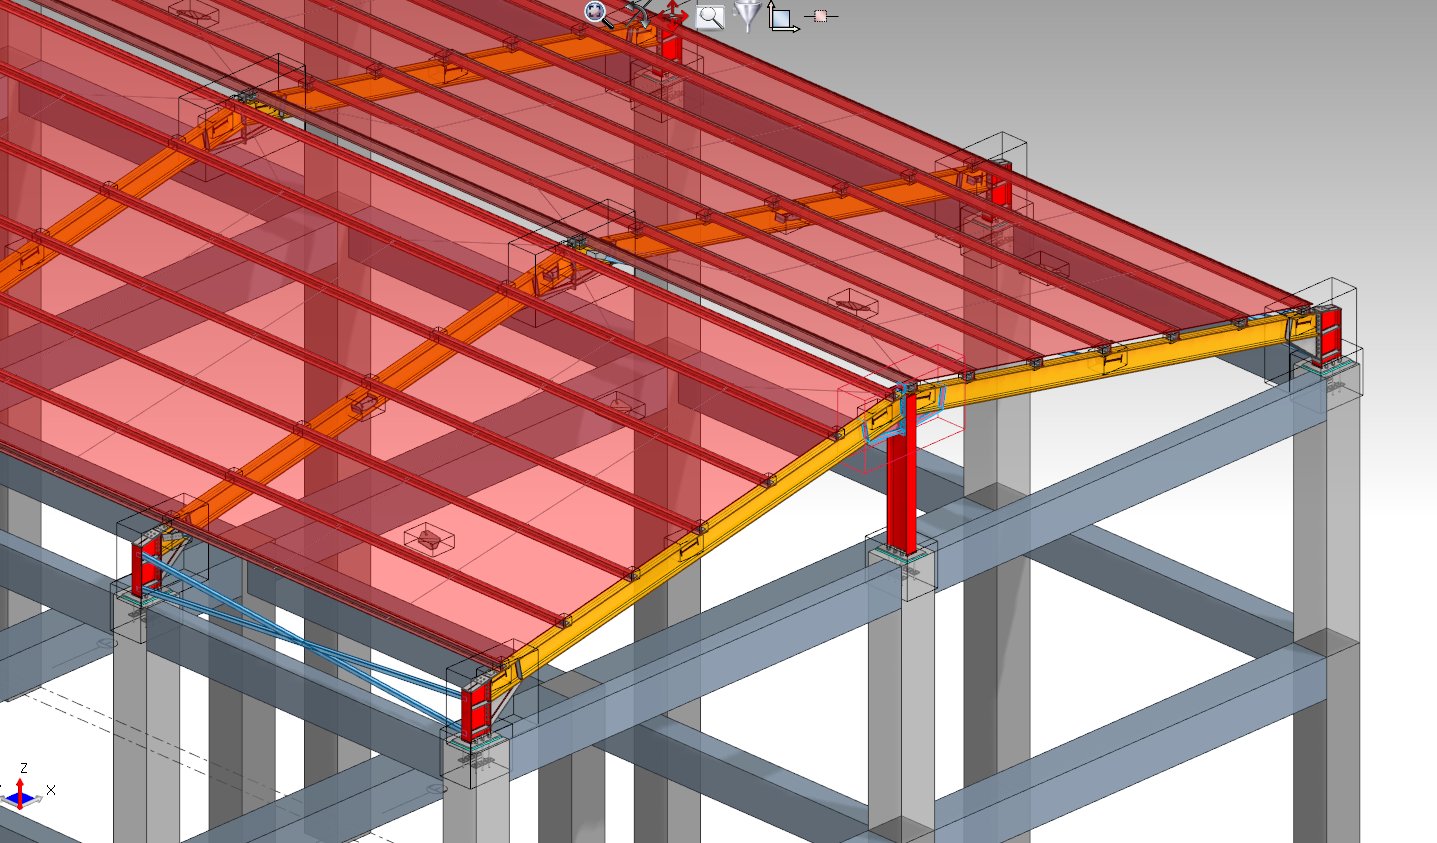Viewport: 1437px width, 843px height.
Task: Select the tall red column under the ridge
Action: click(x=900, y=480)
